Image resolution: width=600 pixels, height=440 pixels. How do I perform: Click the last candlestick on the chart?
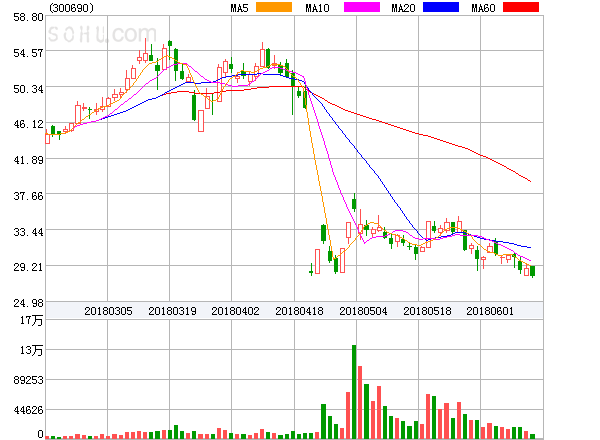(533, 271)
